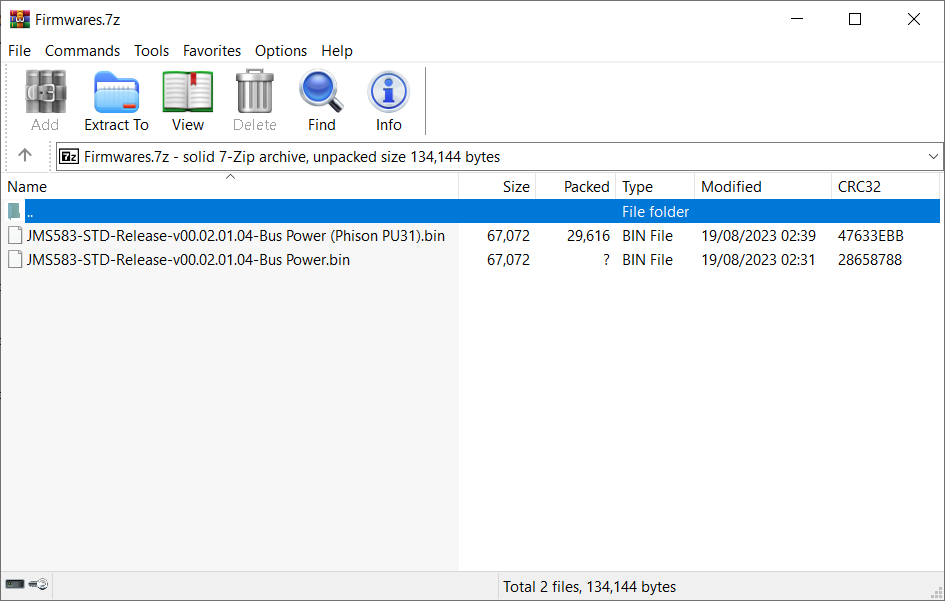Screen dimensions: 945x601
Task: Open the Options menu
Action: [x=281, y=51]
